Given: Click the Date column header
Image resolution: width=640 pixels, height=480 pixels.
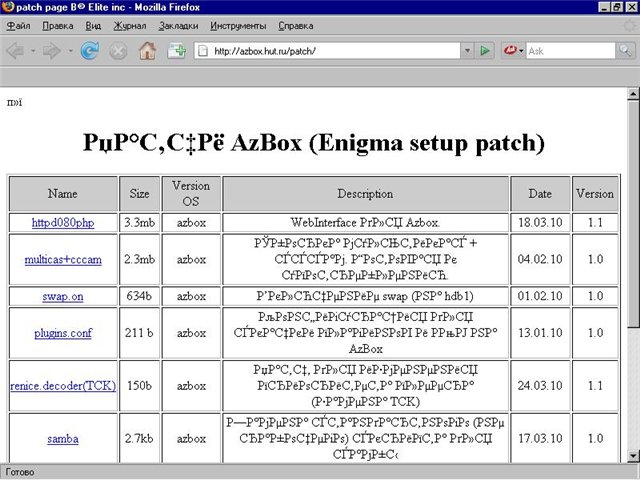Looking at the screenshot, I should point(540,193).
